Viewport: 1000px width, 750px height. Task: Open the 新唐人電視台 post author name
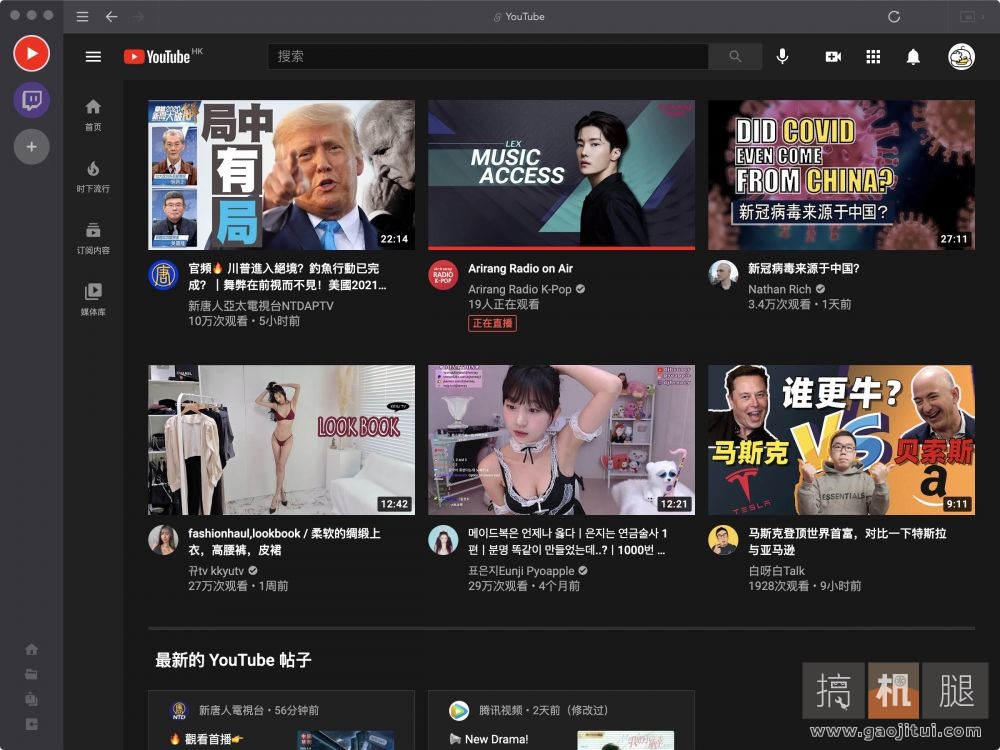click(x=231, y=710)
